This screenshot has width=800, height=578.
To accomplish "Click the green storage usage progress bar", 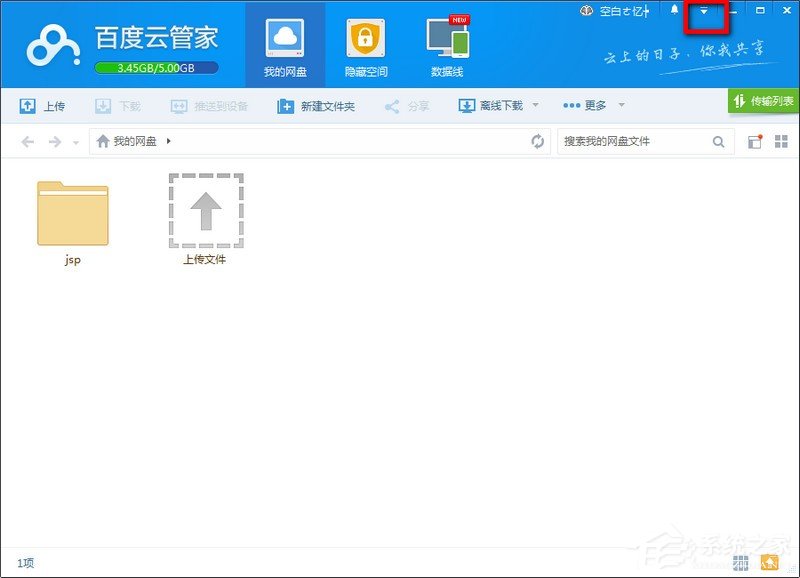I will 155,67.
